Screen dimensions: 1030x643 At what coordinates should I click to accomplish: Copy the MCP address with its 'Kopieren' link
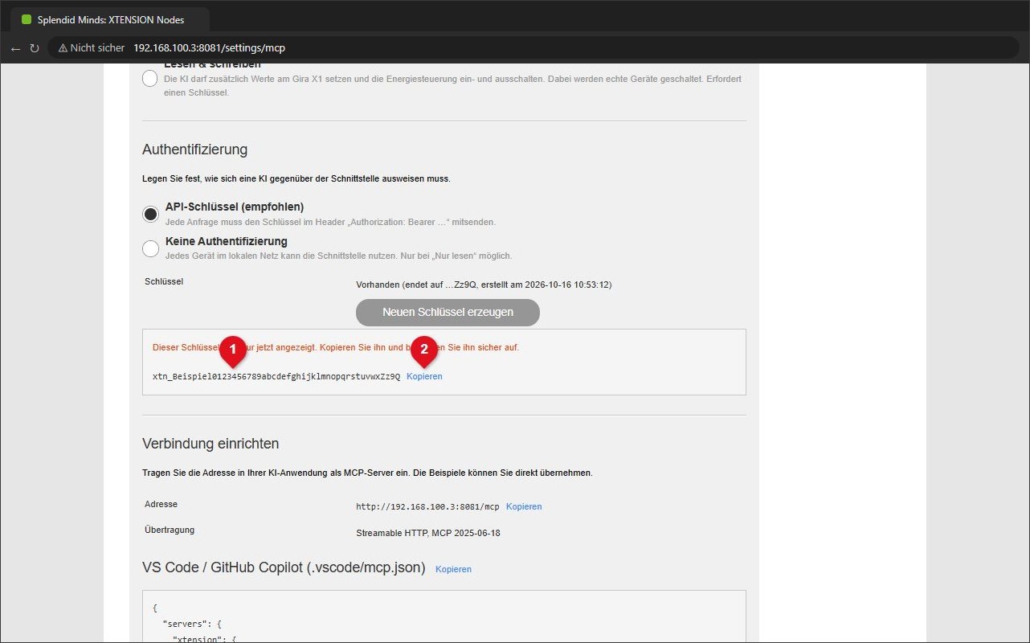pyautogui.click(x=524, y=506)
